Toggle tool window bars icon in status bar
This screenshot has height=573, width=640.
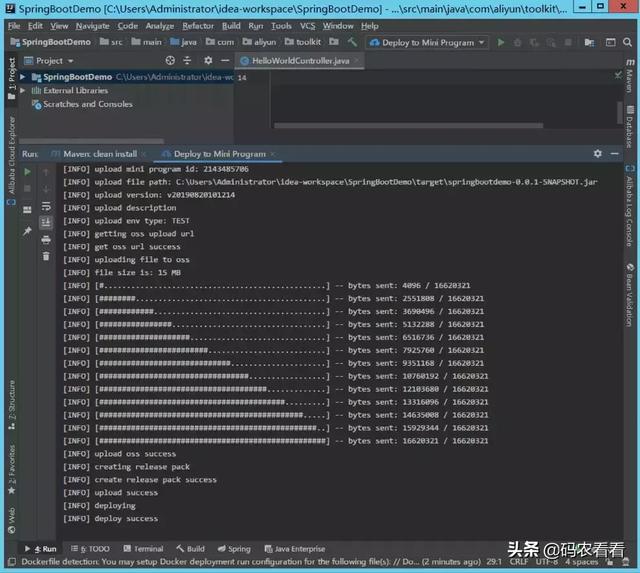[12, 562]
